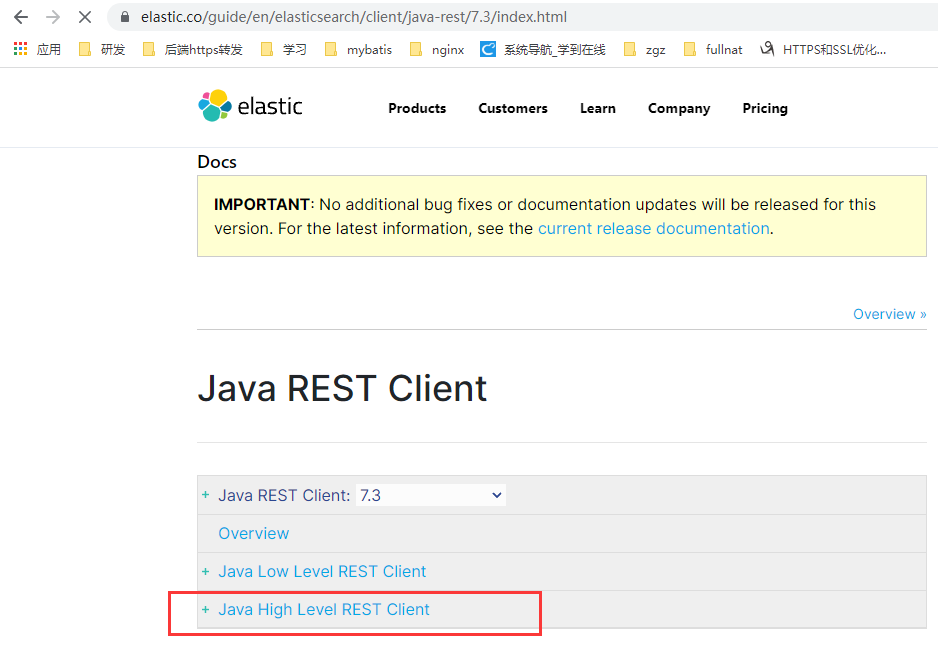This screenshot has width=938, height=661.
Task: Open the 研发 bookmark folder
Action: pos(102,49)
